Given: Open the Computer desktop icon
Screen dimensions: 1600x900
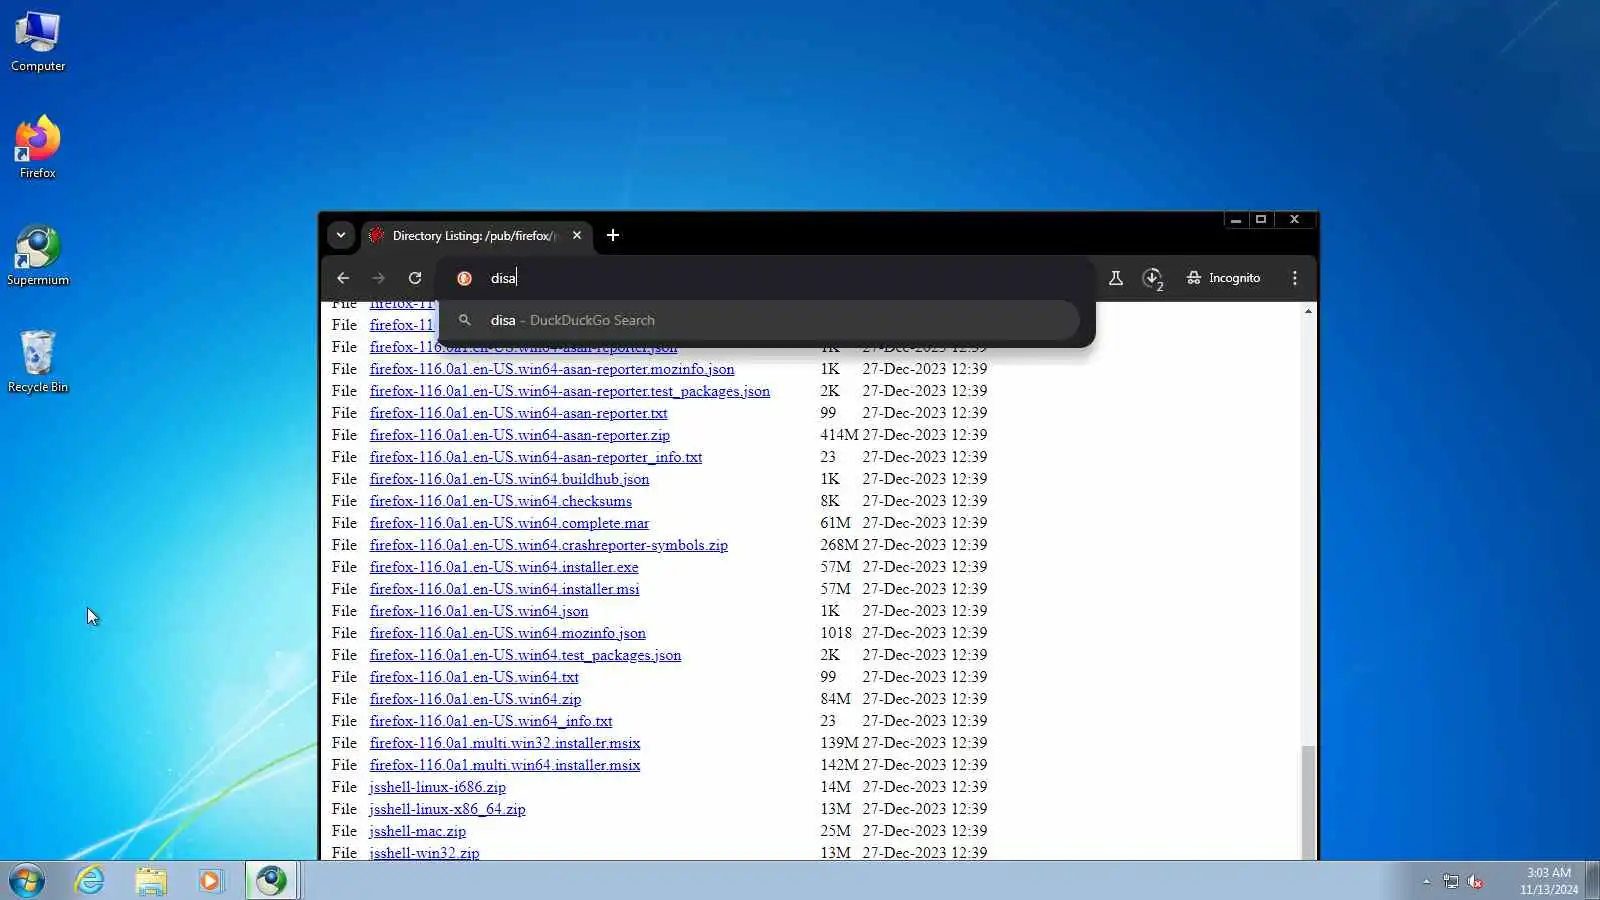Looking at the screenshot, I should coord(38,42).
